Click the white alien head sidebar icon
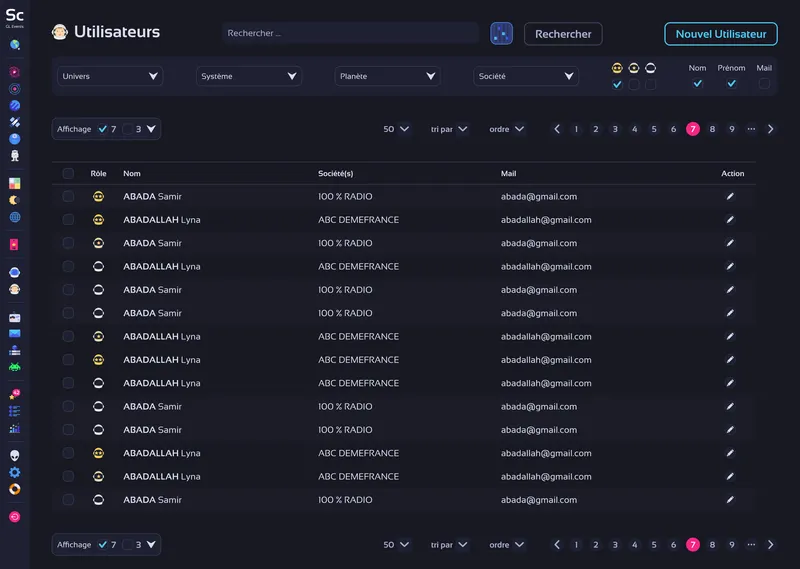The width and height of the screenshot is (800, 569). click(x=15, y=455)
